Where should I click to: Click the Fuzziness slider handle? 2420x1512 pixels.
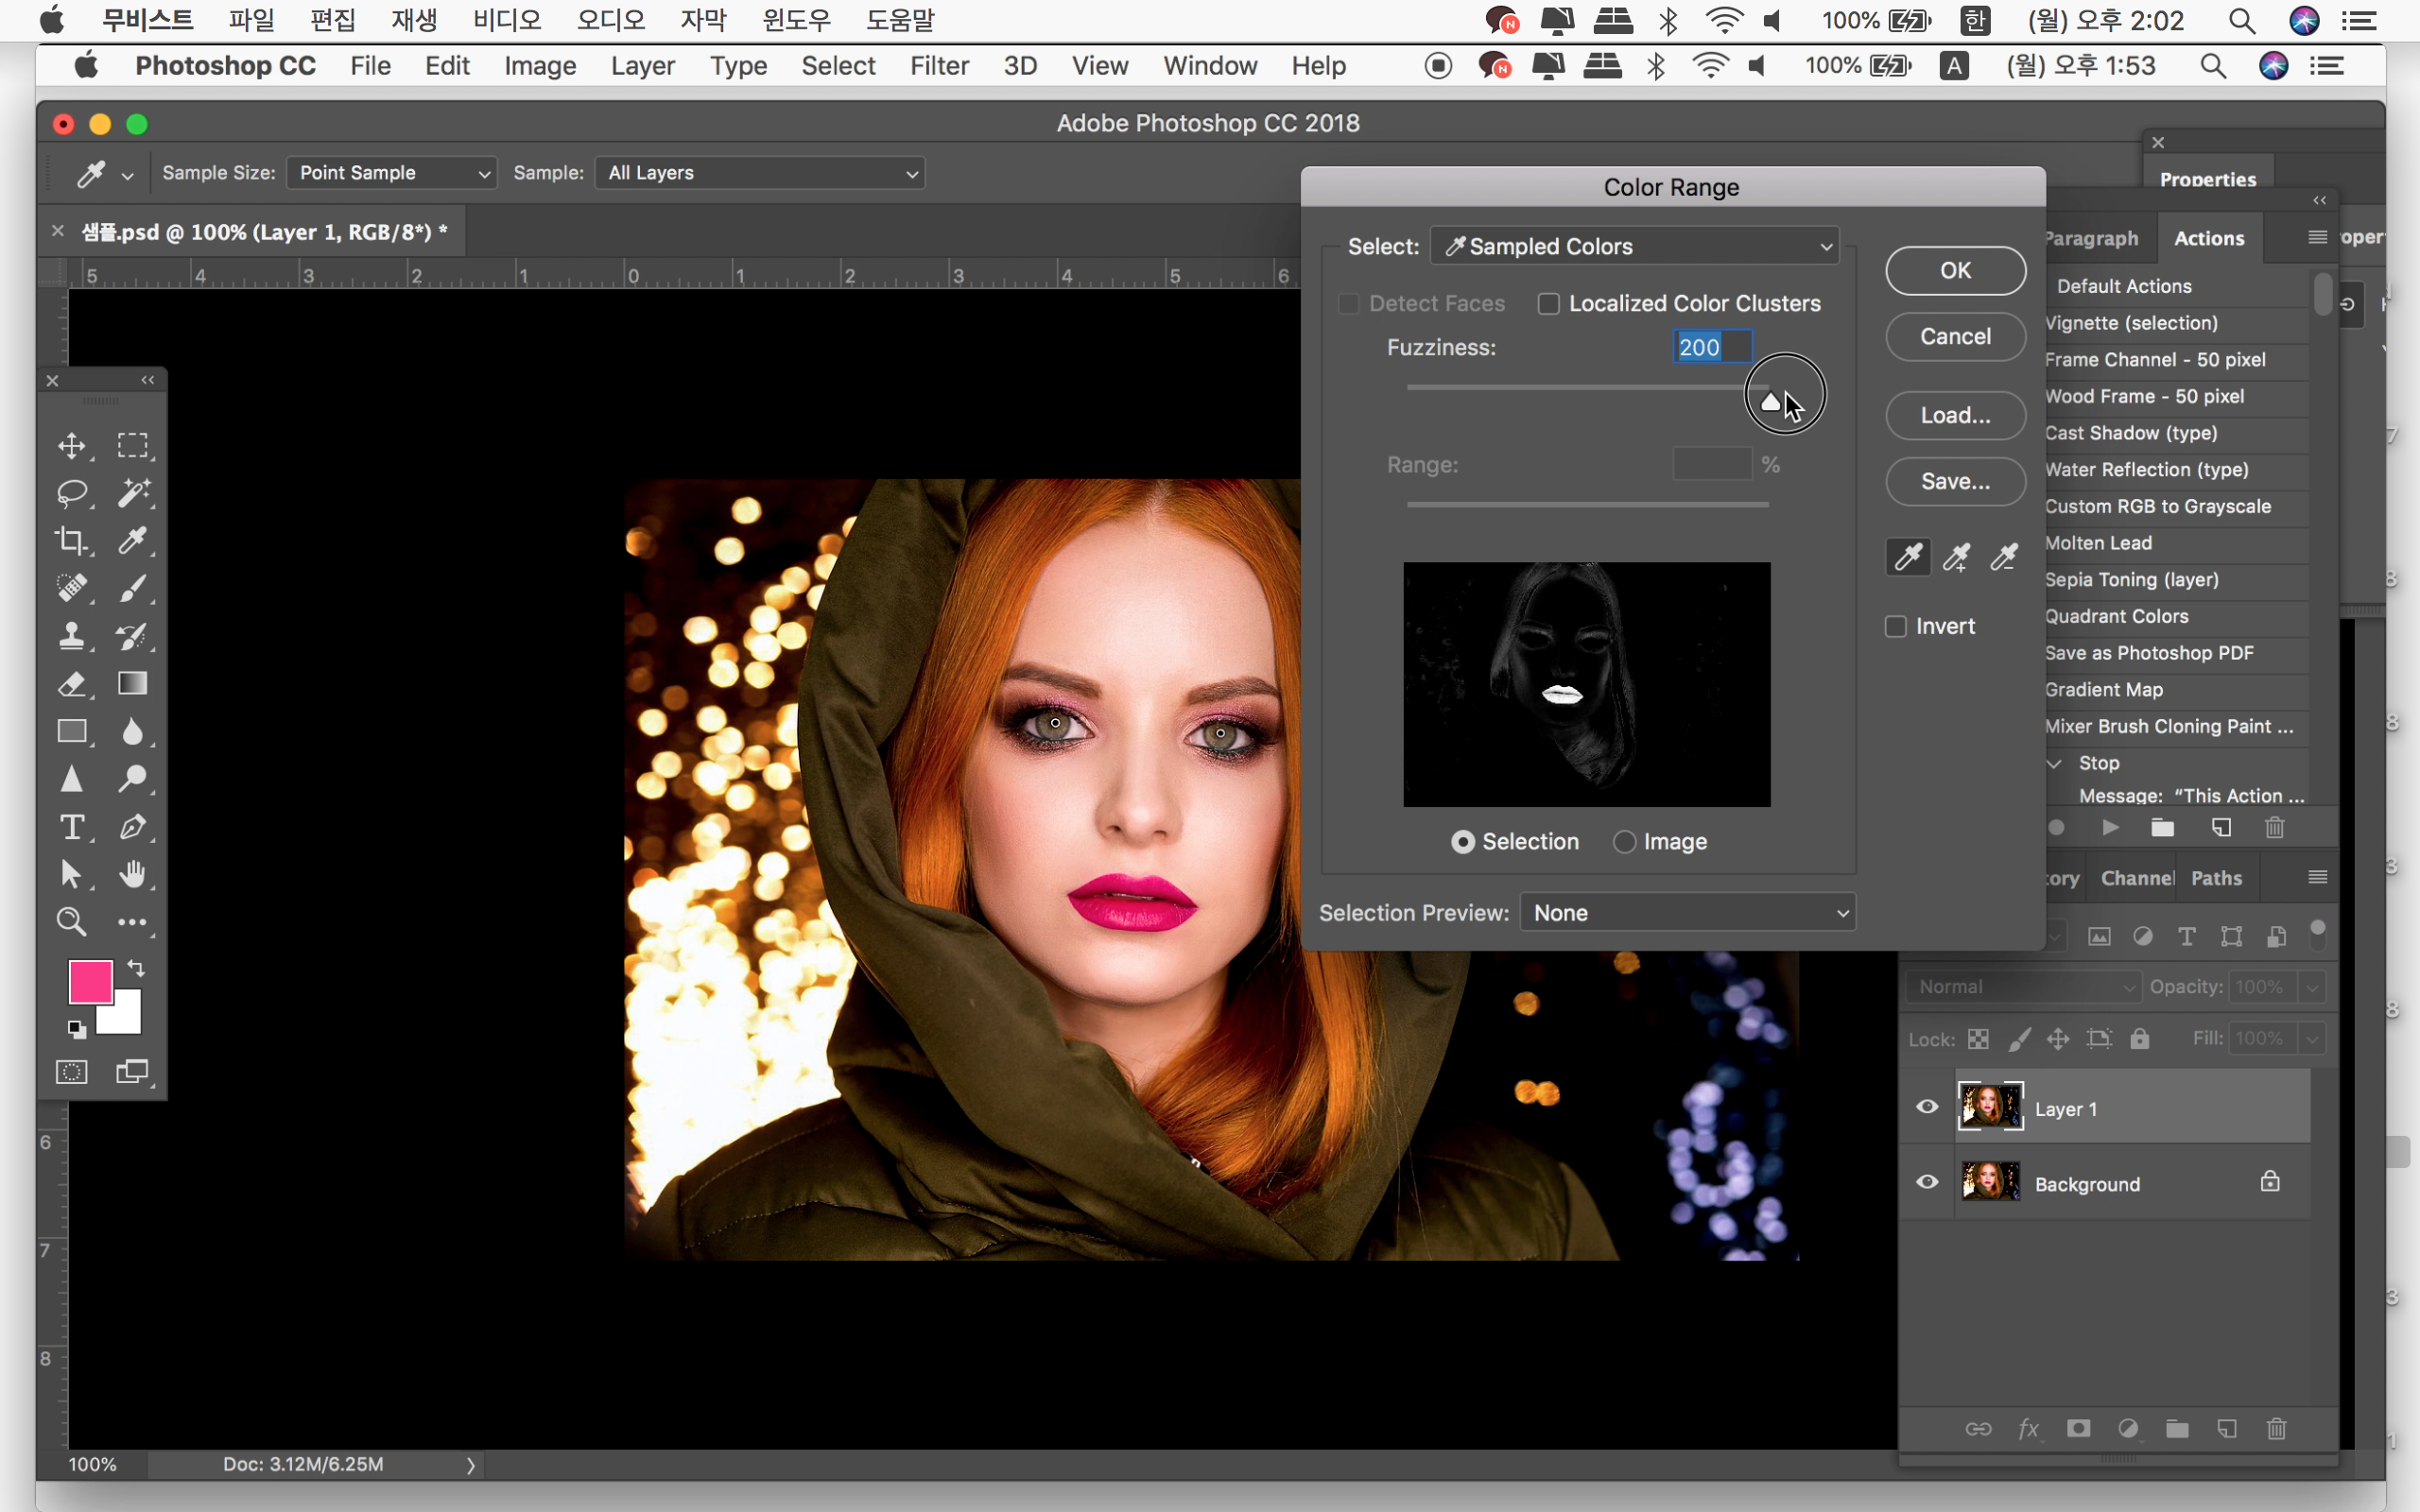1770,402
